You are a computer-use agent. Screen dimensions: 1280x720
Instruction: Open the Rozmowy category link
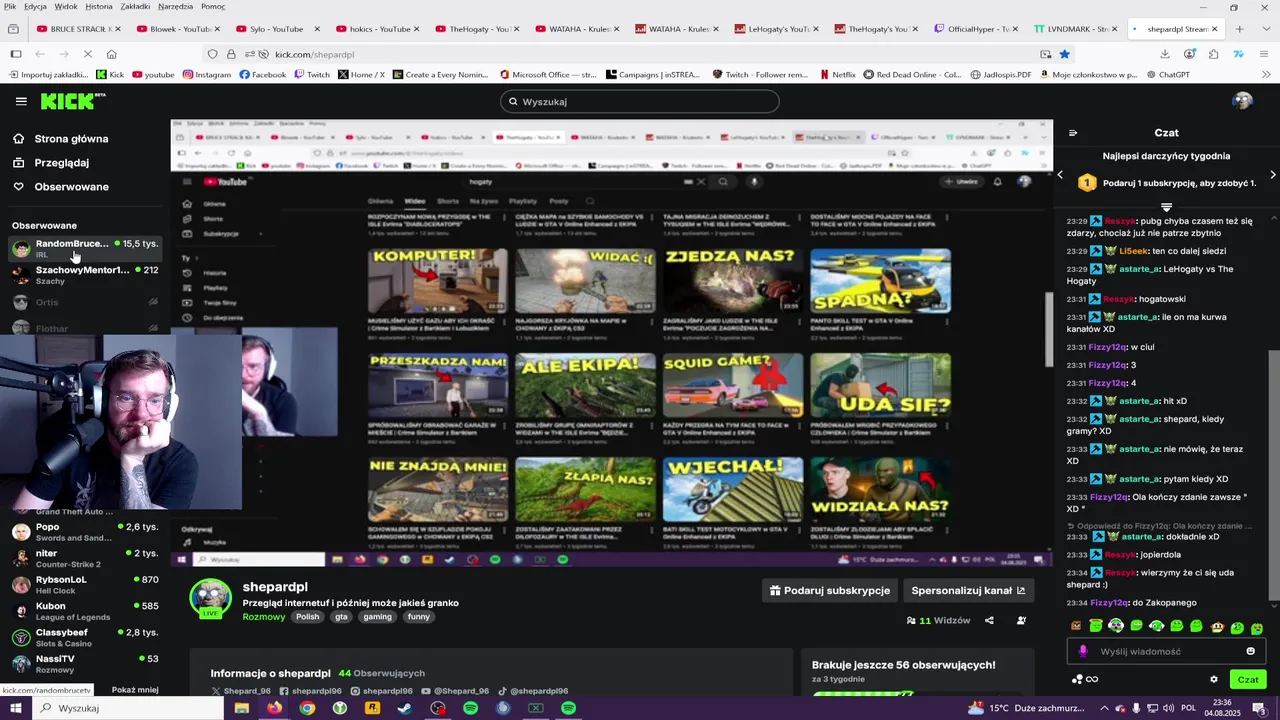coord(264,617)
